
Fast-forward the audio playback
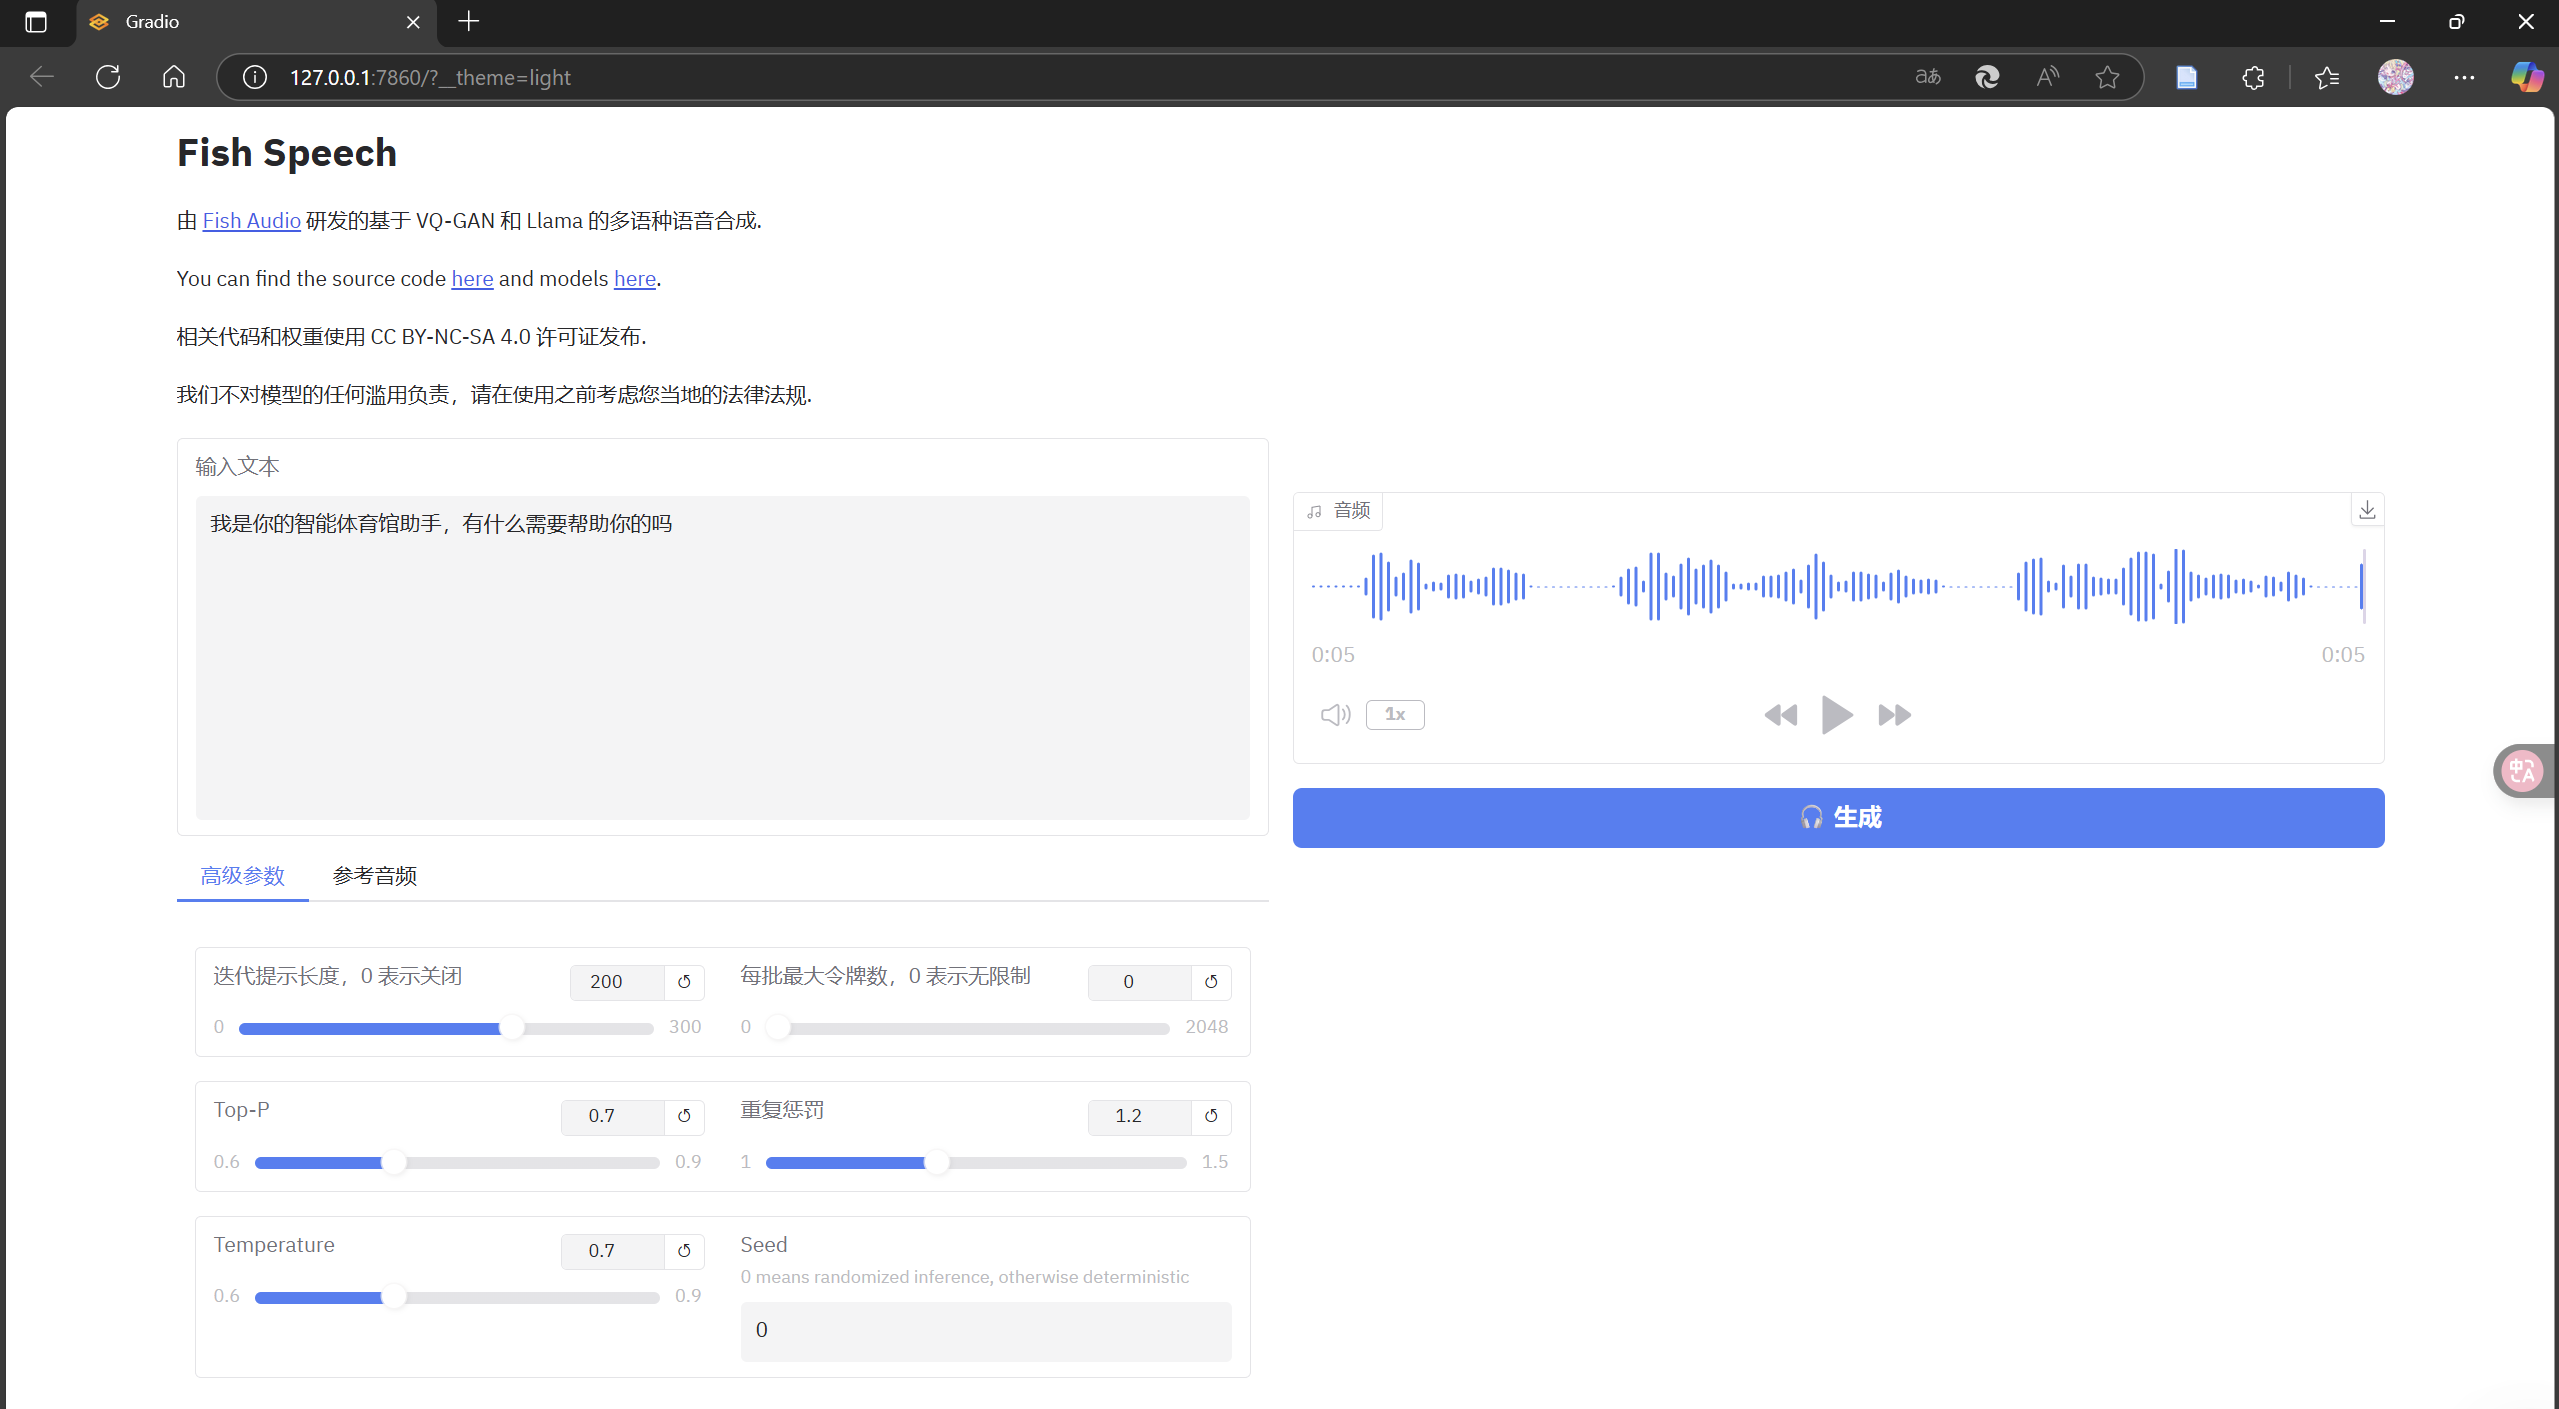tap(1894, 715)
